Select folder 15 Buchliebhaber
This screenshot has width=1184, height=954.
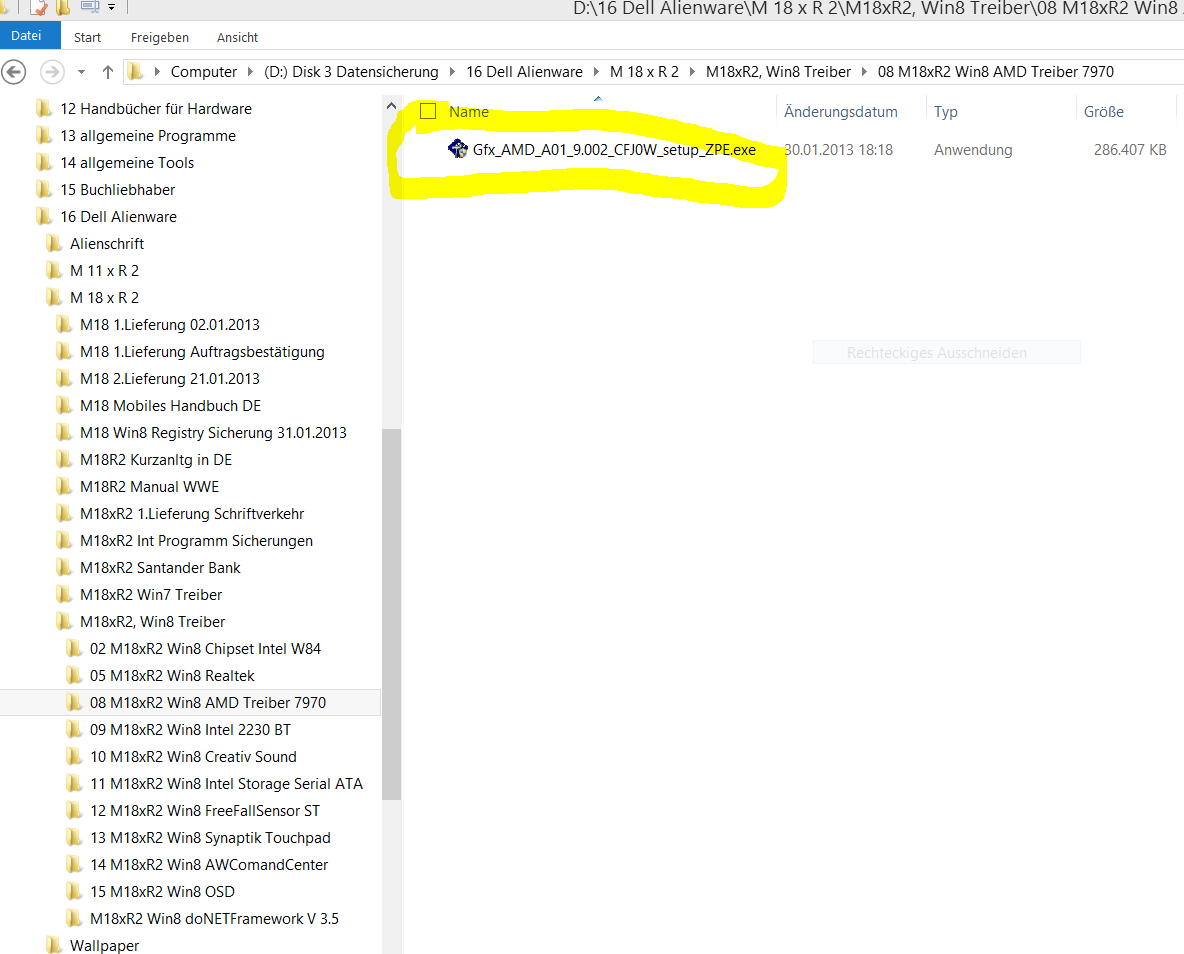(x=117, y=190)
